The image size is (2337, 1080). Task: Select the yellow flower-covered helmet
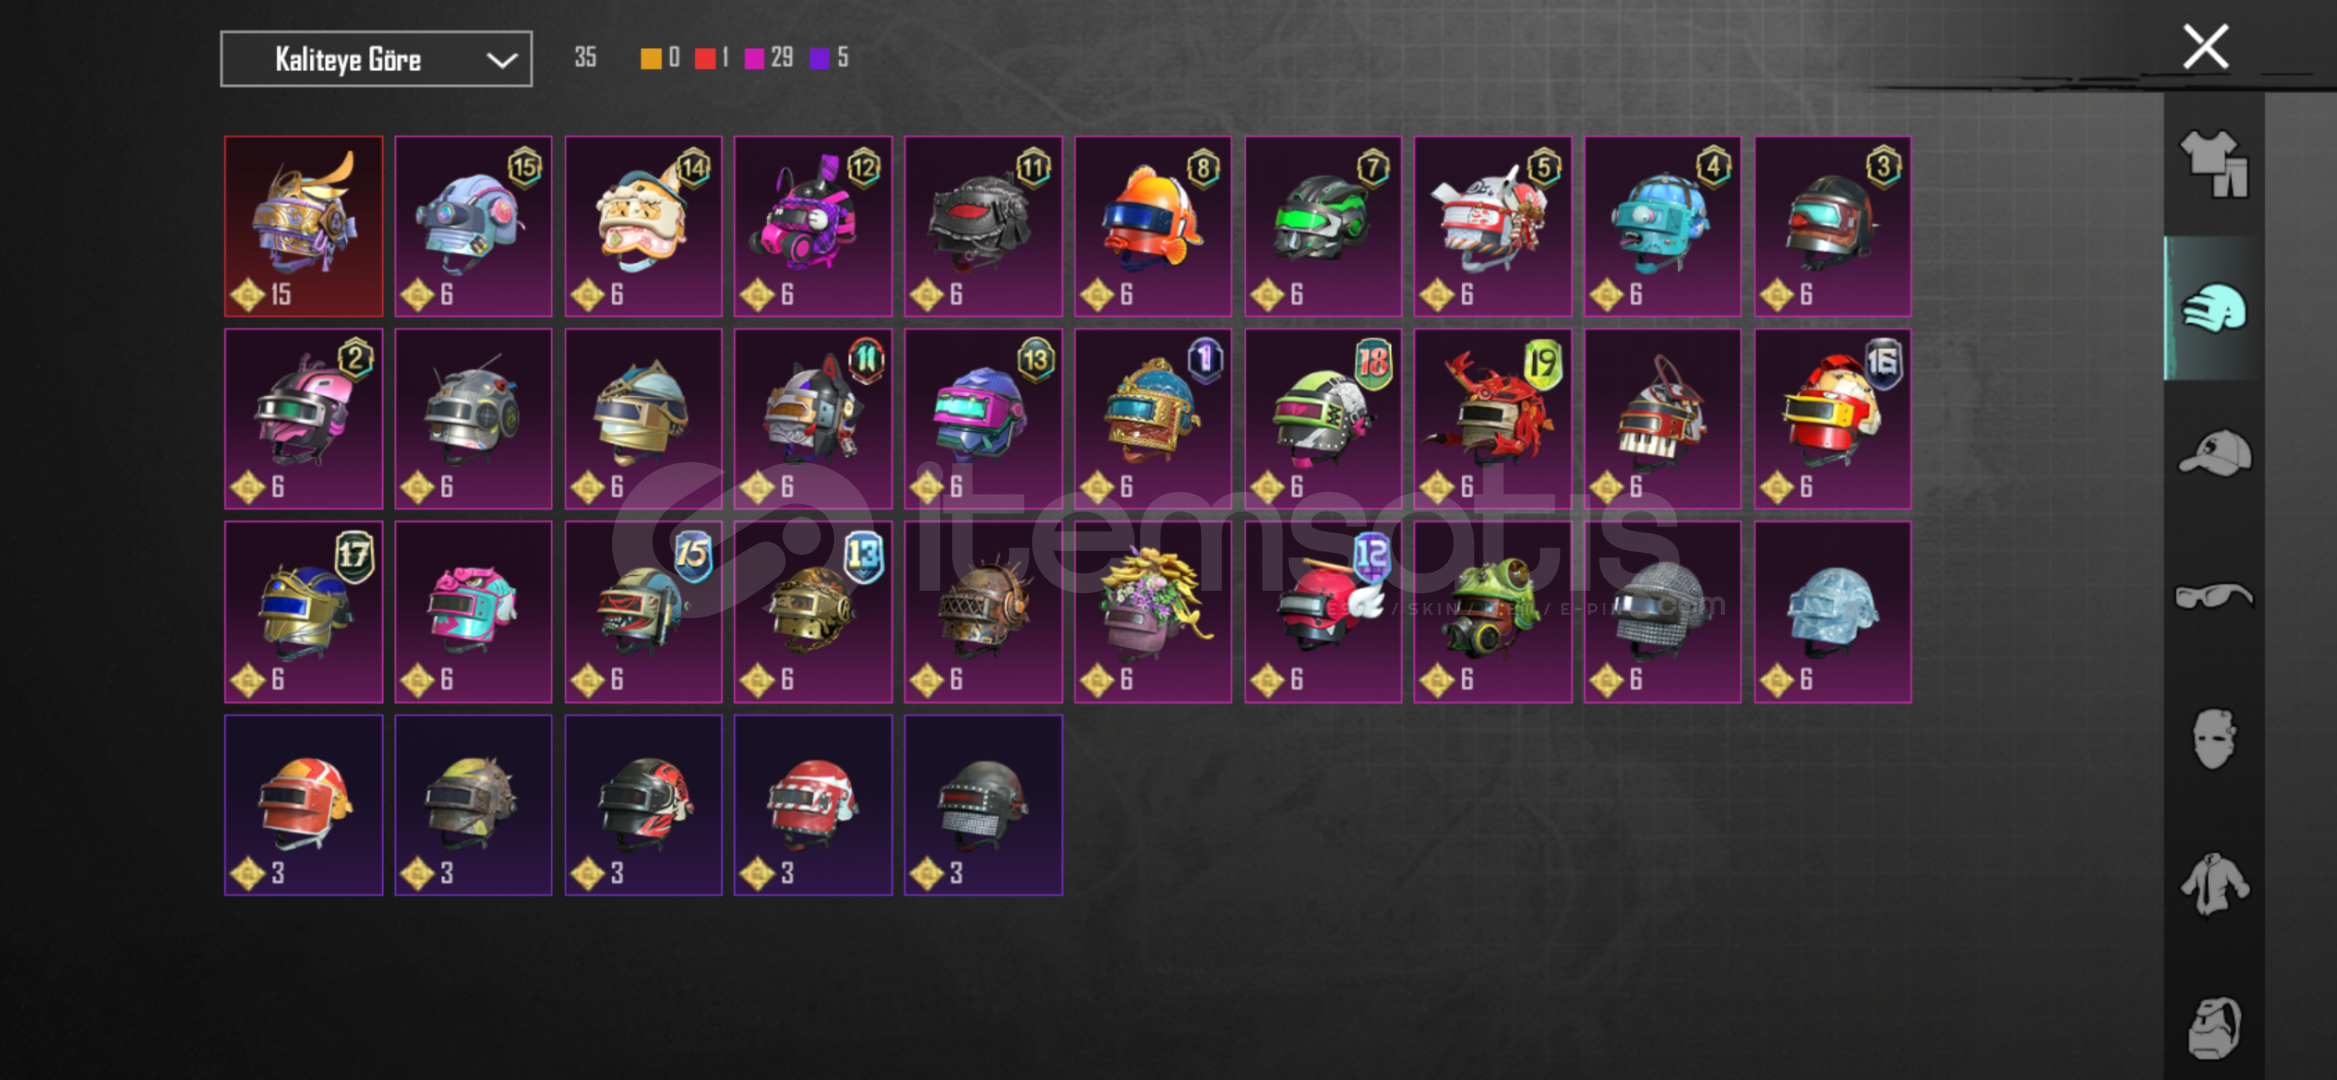coord(1153,612)
